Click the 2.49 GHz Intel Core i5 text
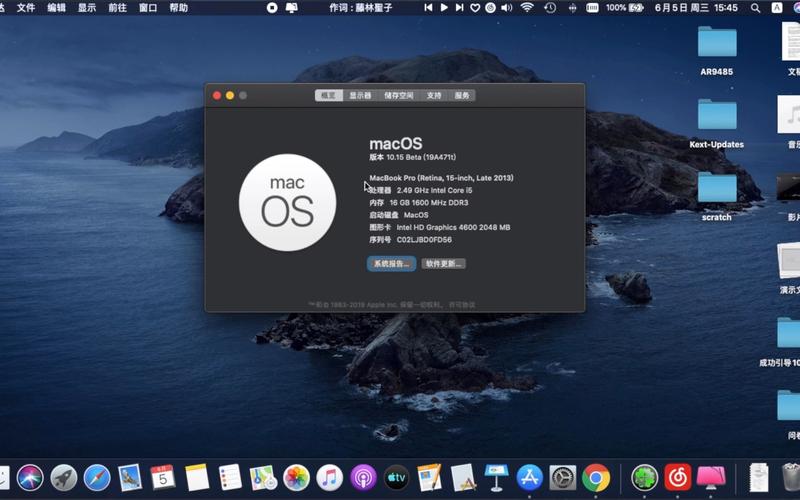This screenshot has width=800, height=500. [434, 190]
